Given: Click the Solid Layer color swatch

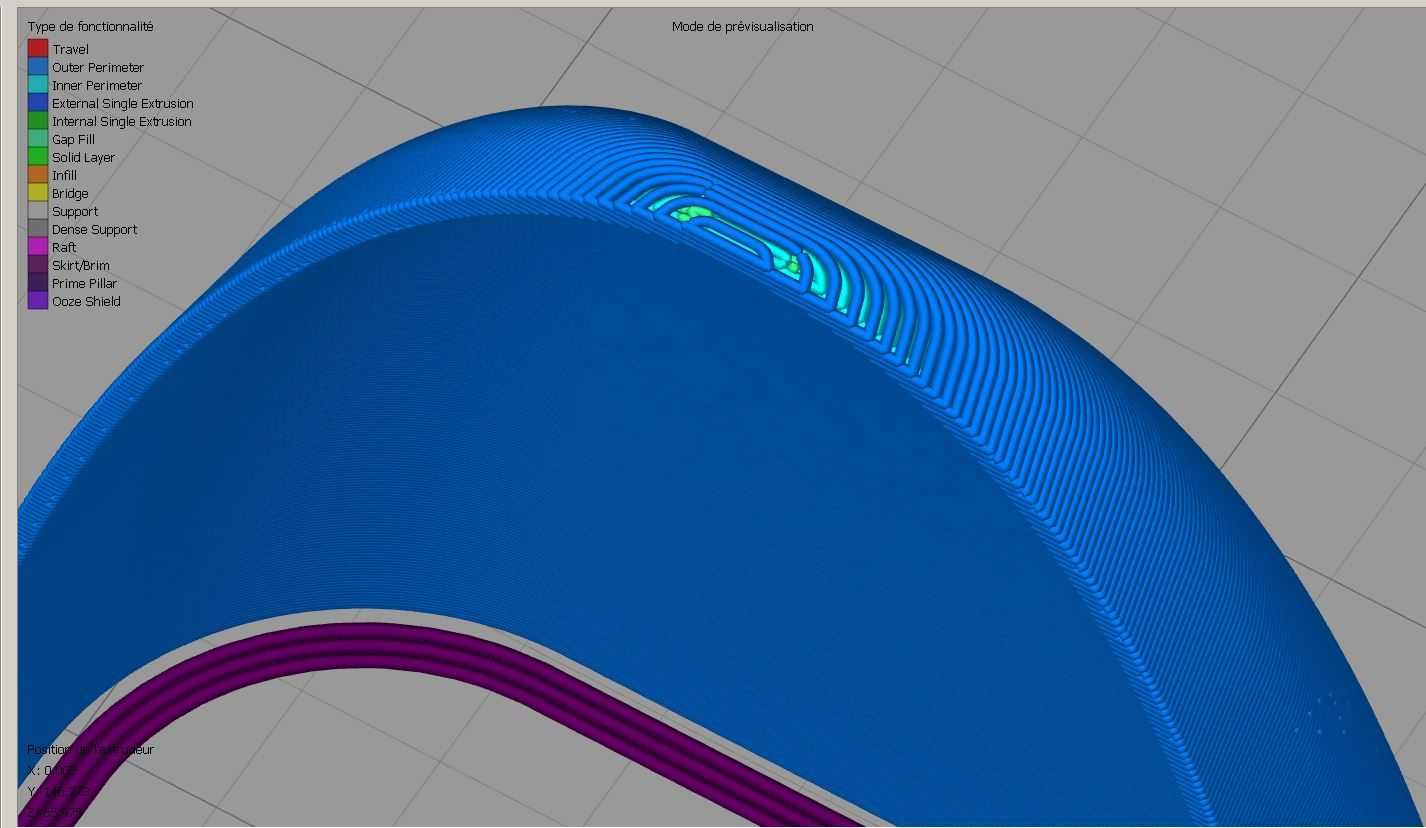Looking at the screenshot, I should coord(38,156).
